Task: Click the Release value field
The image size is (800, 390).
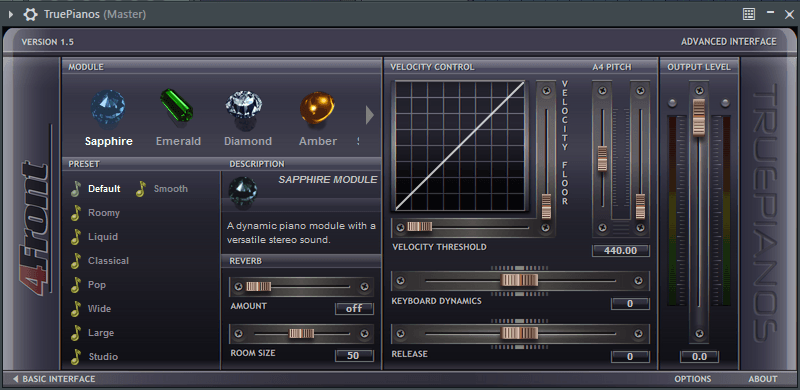Action: tap(630, 356)
